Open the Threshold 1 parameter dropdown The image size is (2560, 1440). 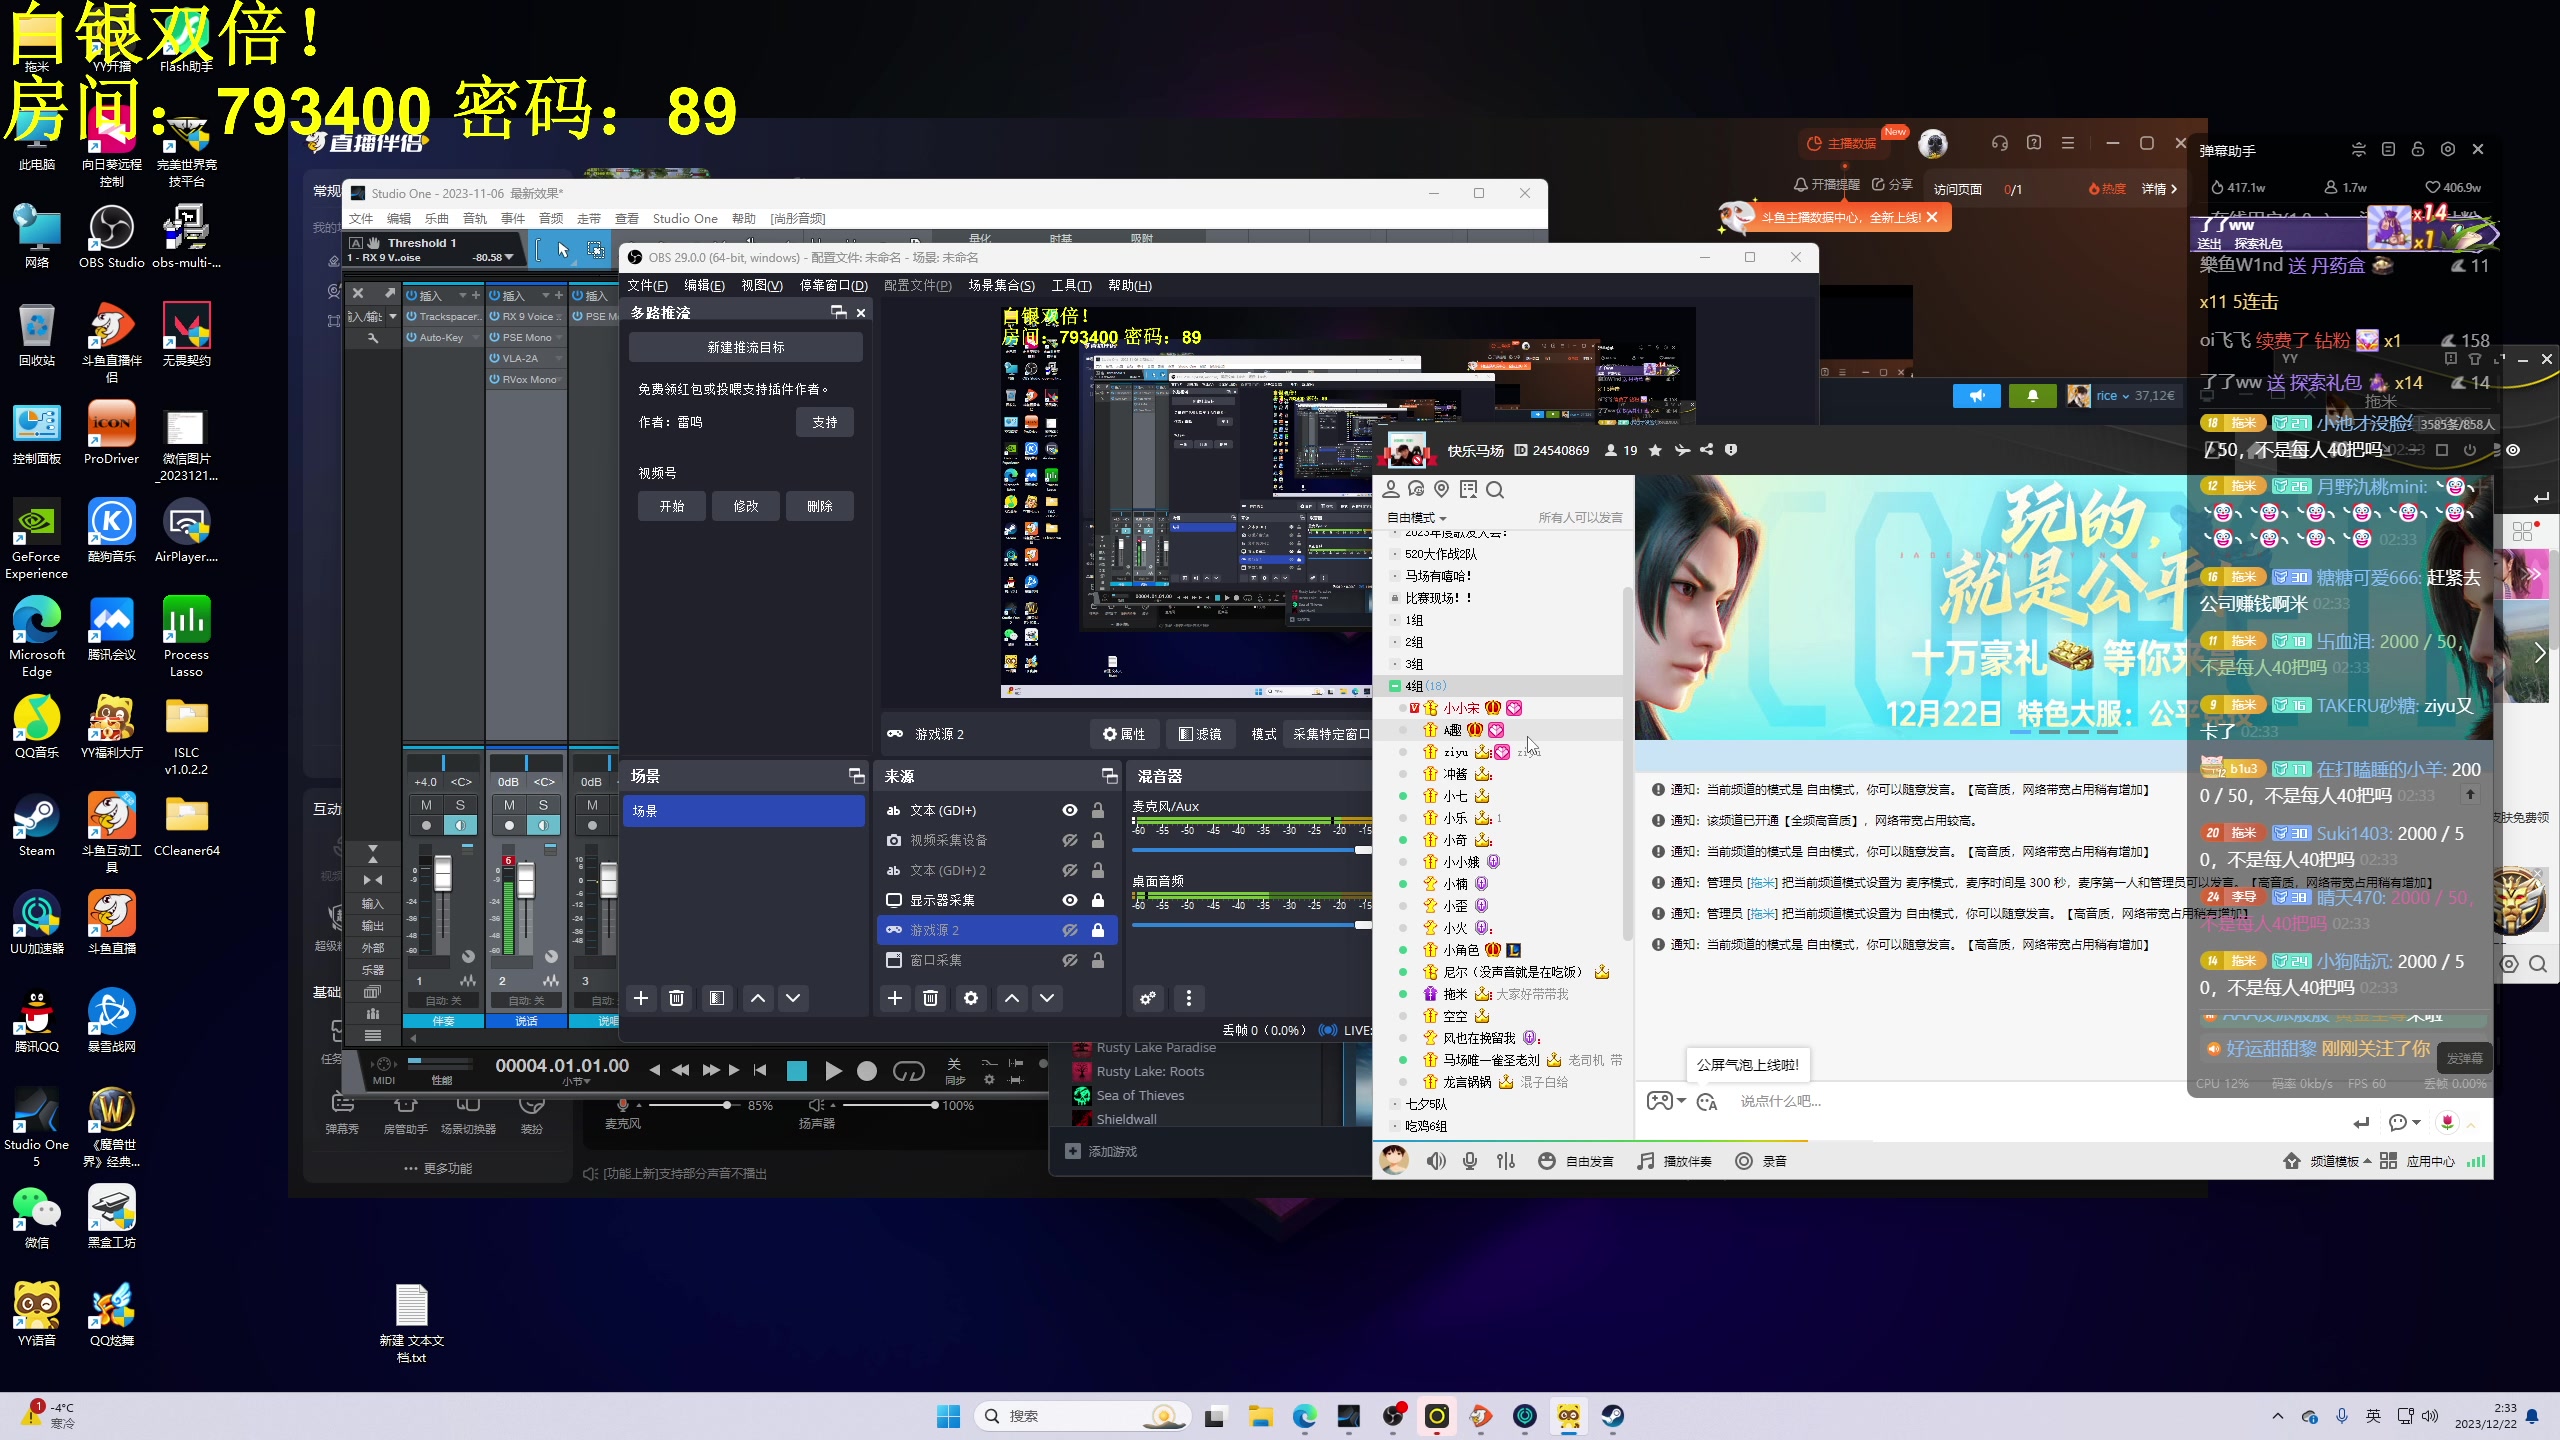click(x=510, y=257)
